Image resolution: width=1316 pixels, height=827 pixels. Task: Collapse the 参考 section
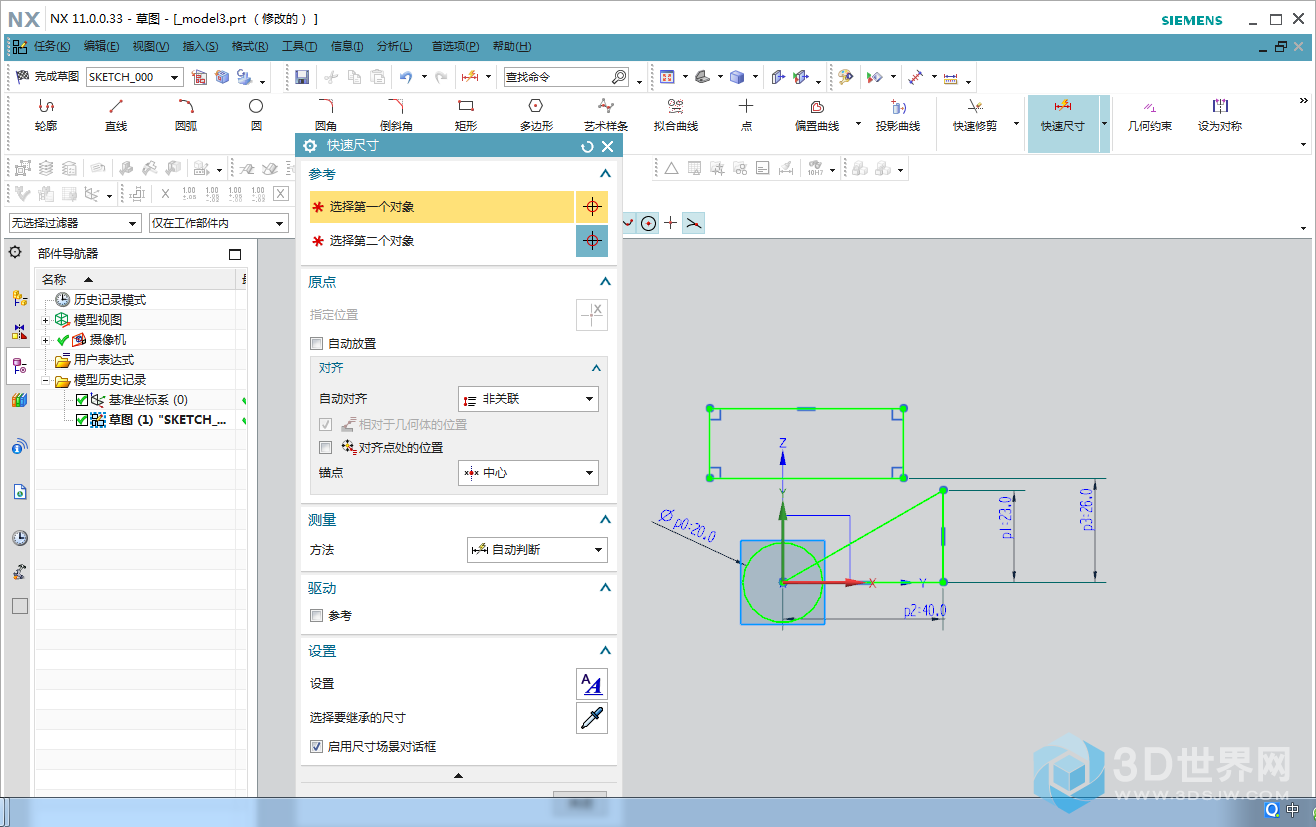click(x=604, y=174)
